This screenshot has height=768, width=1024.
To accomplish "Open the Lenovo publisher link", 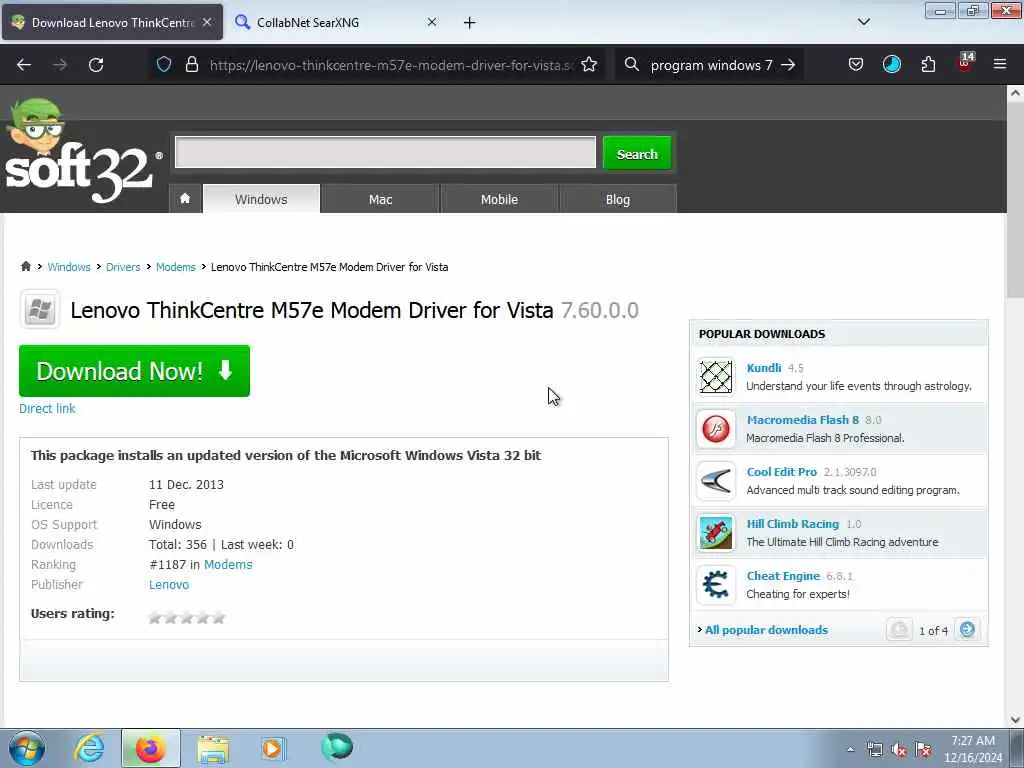I will coord(168,584).
